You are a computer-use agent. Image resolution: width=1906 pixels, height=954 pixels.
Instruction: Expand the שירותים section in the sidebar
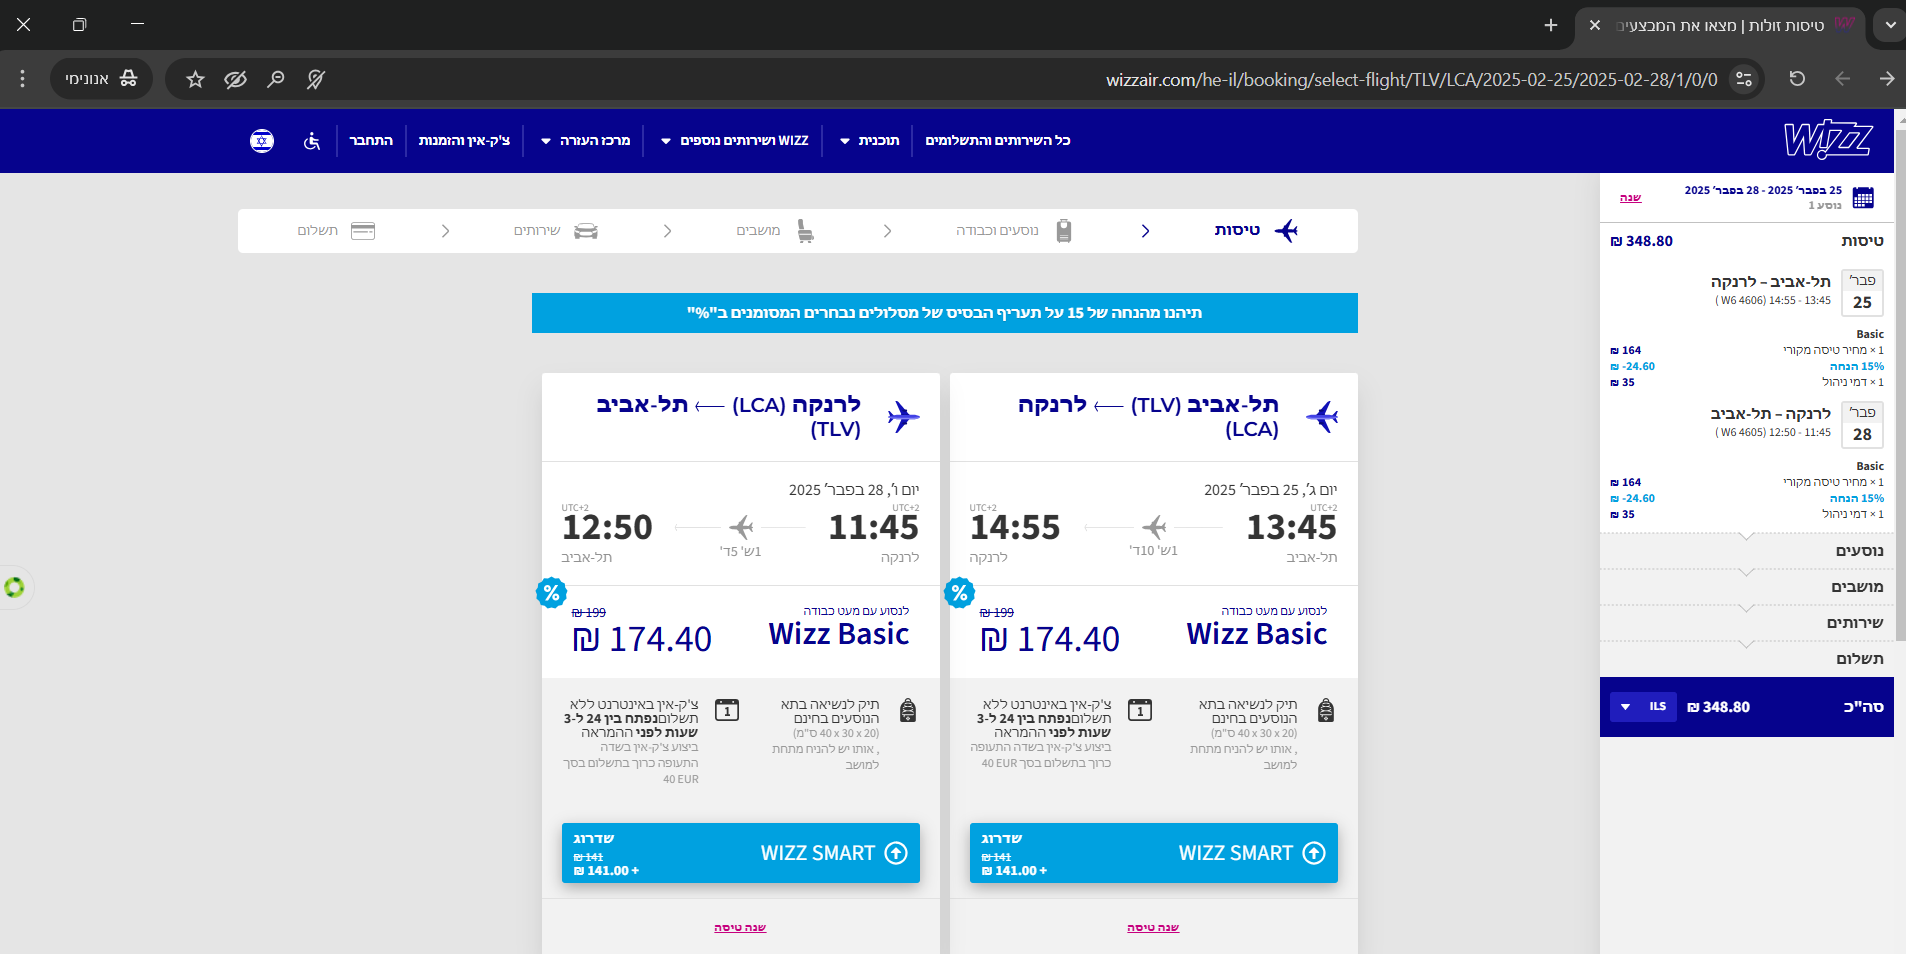pyautogui.click(x=1747, y=623)
